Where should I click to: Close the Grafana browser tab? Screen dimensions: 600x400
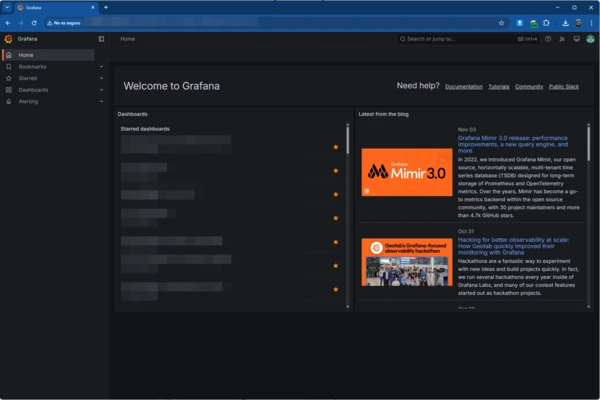93,7
